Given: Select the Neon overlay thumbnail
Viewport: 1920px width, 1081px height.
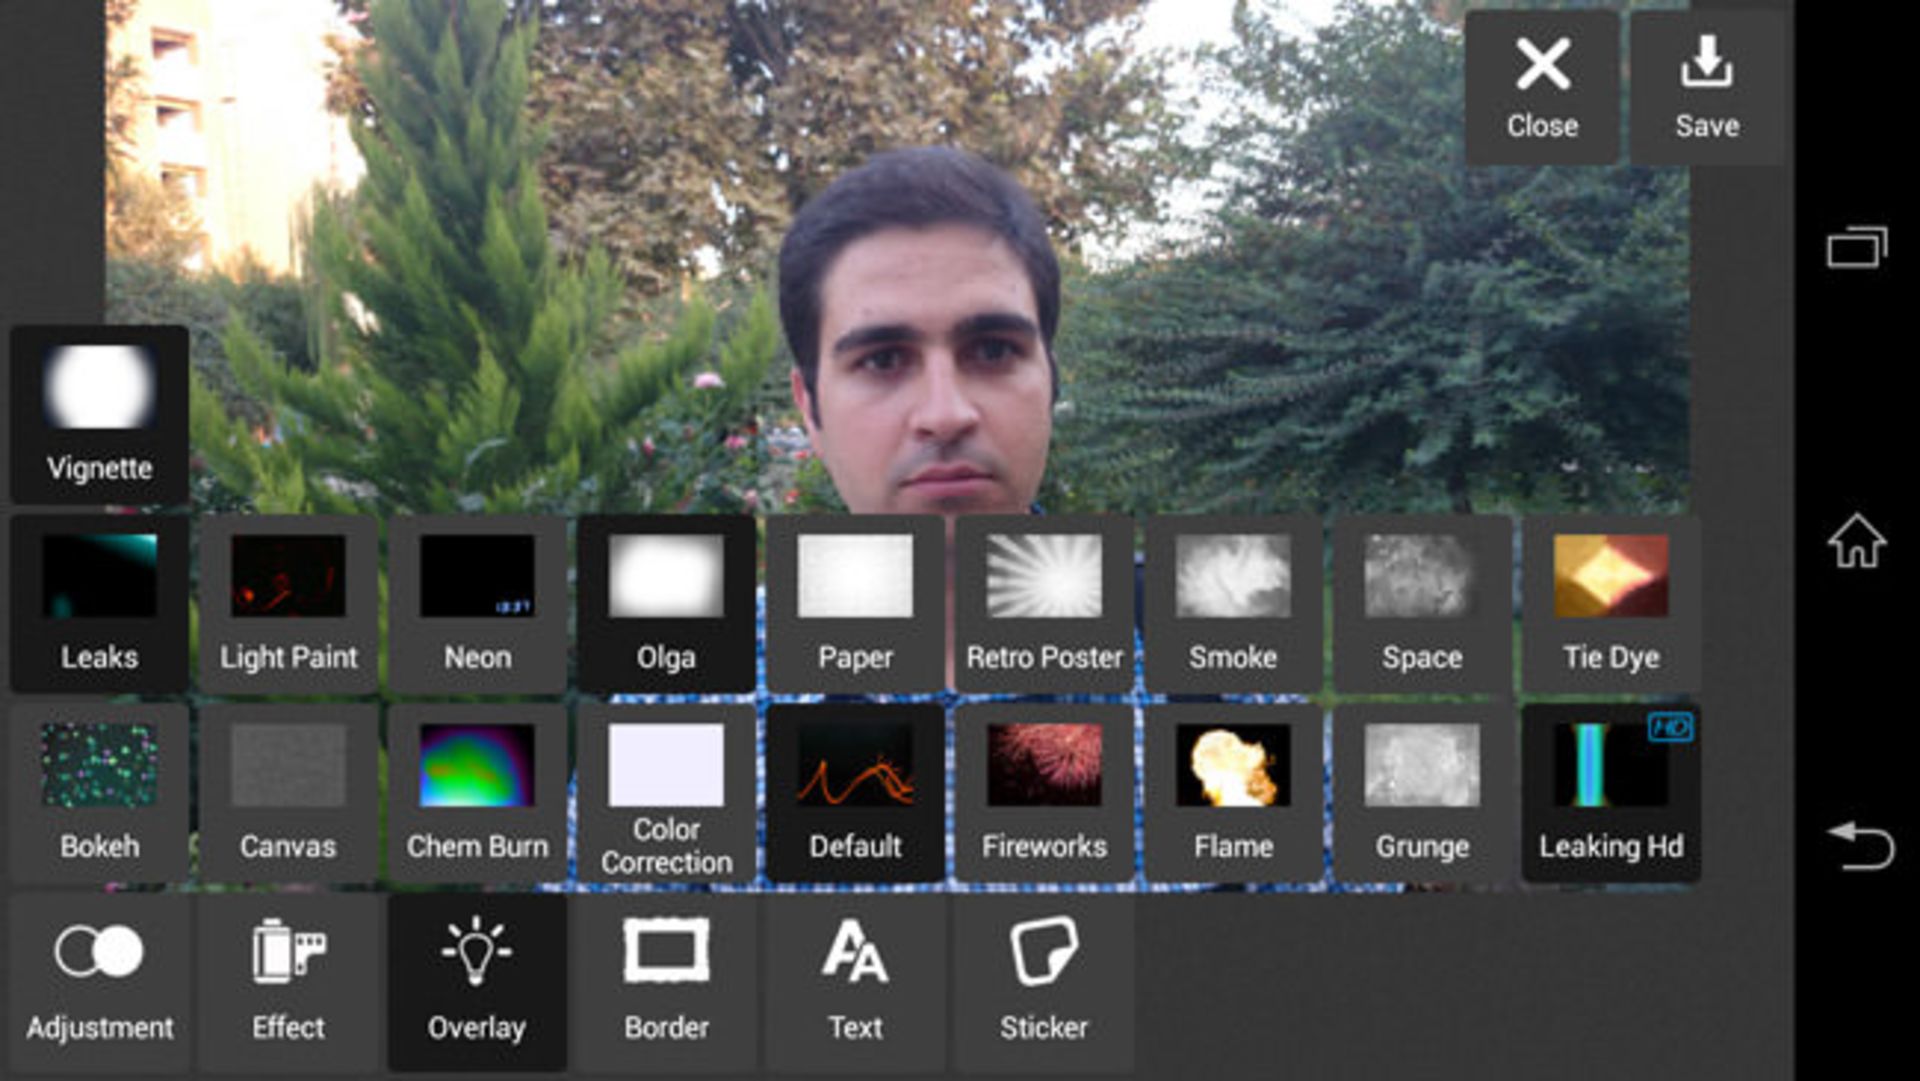Looking at the screenshot, I should click(477, 603).
